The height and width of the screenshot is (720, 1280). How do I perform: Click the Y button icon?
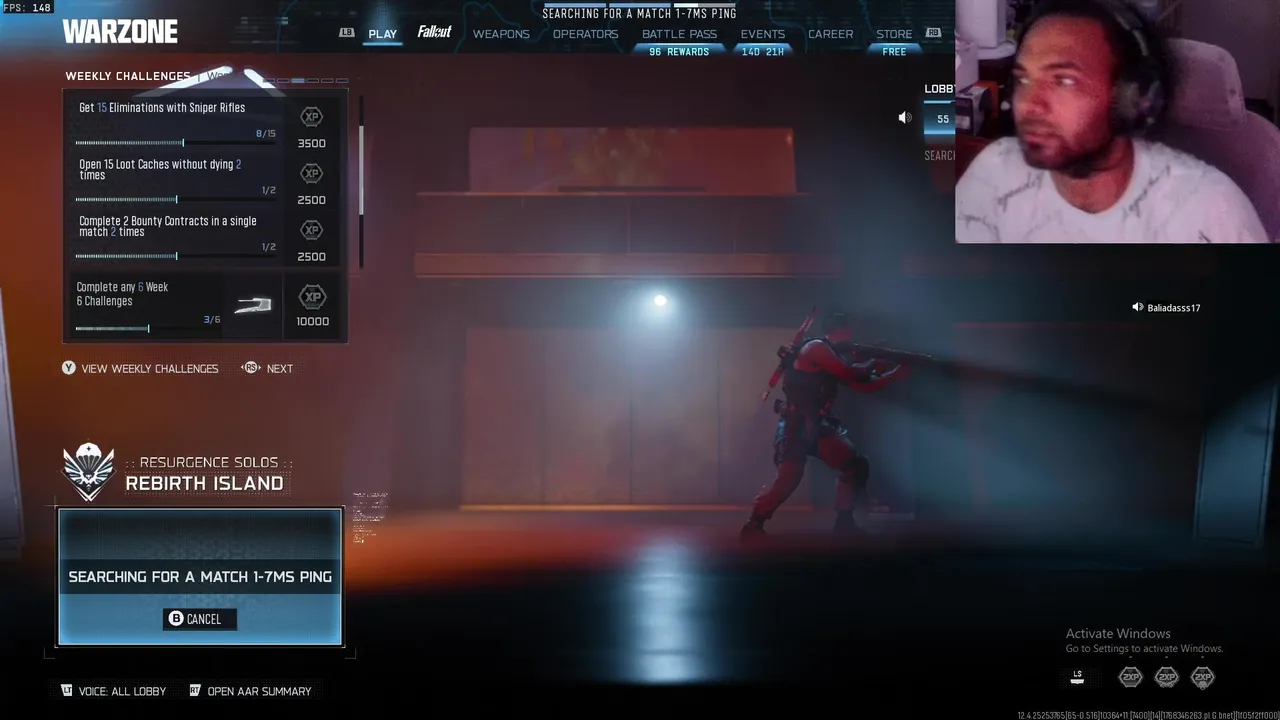(68, 368)
